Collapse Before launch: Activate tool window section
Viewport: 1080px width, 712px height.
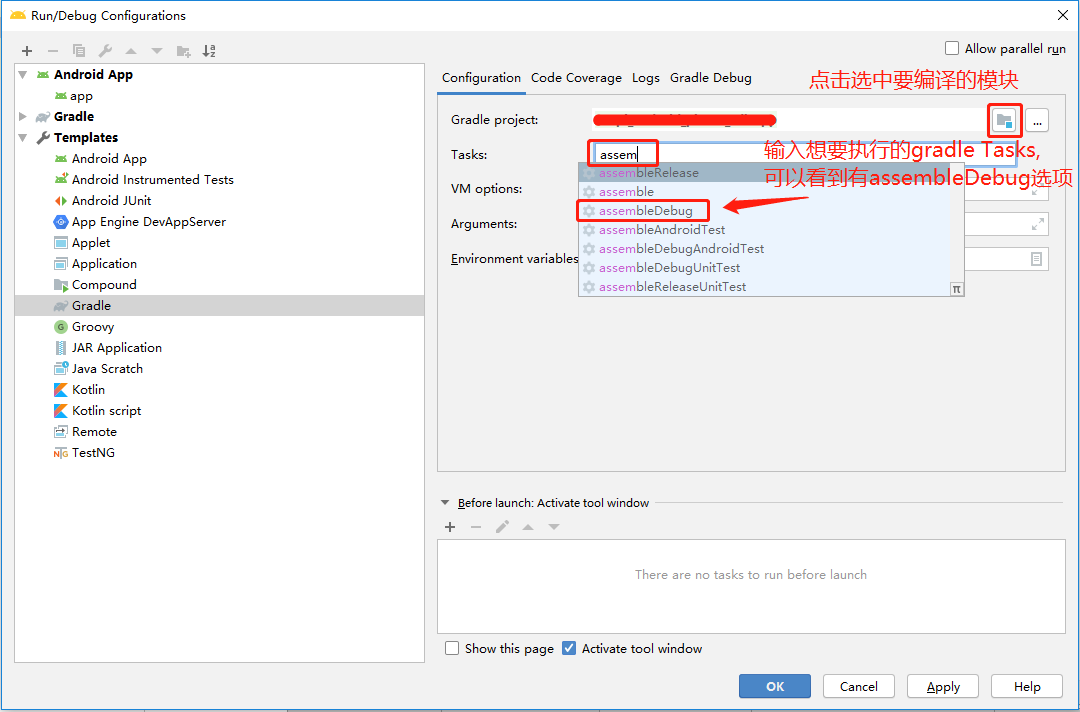pos(445,503)
